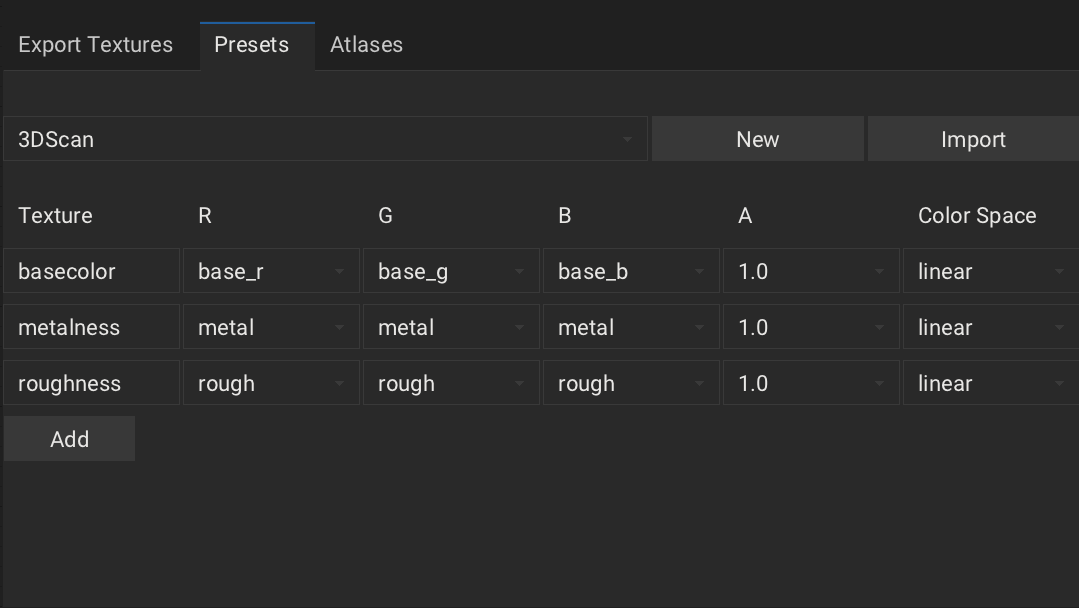Click the New preset button
The height and width of the screenshot is (608, 1079).
757,139
